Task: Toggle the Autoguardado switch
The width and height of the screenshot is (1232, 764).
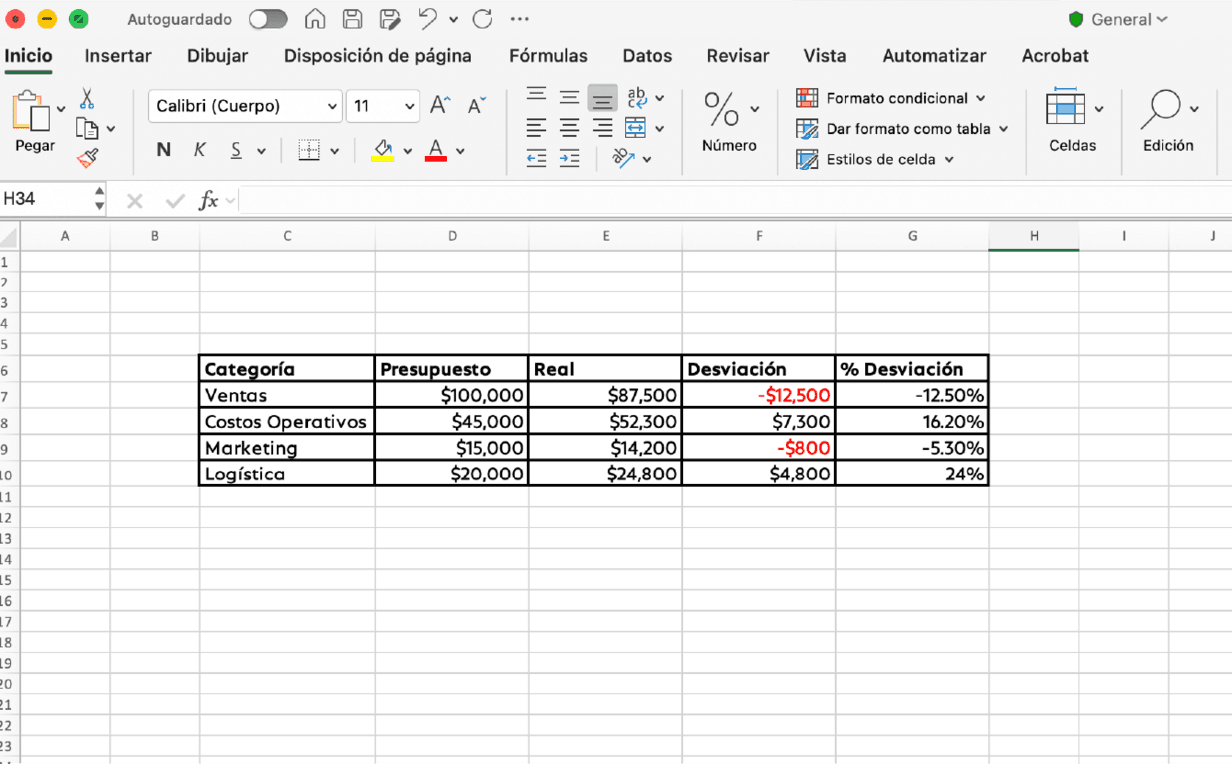Action: [268, 19]
